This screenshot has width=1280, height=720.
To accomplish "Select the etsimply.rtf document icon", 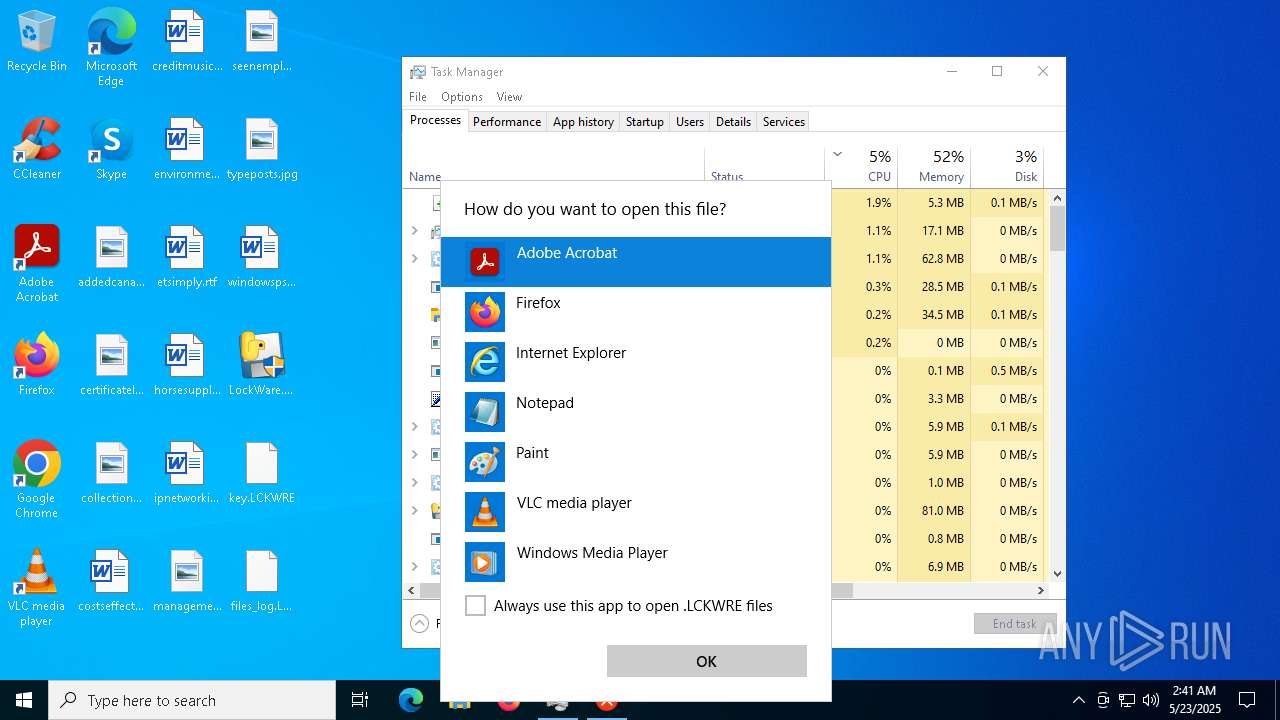I will [x=186, y=257].
